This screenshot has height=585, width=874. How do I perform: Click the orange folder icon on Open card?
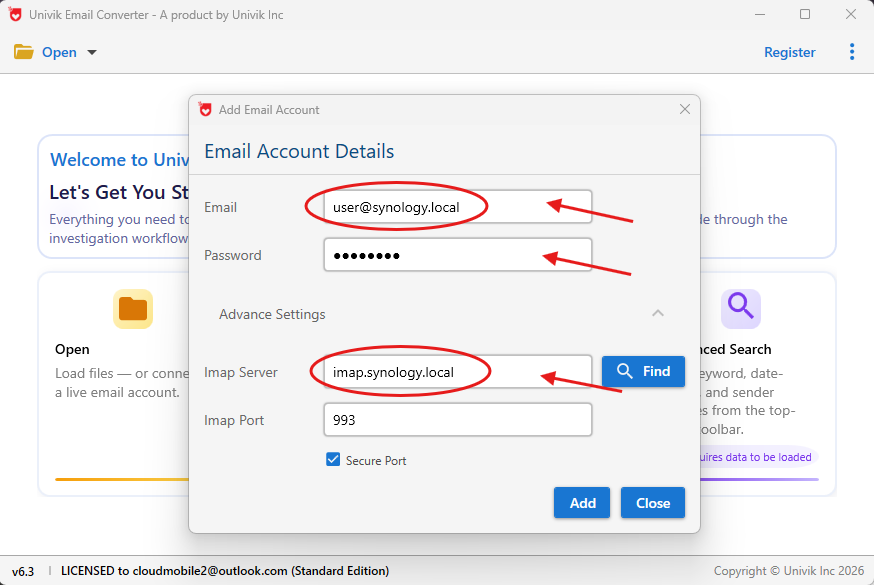click(x=133, y=309)
